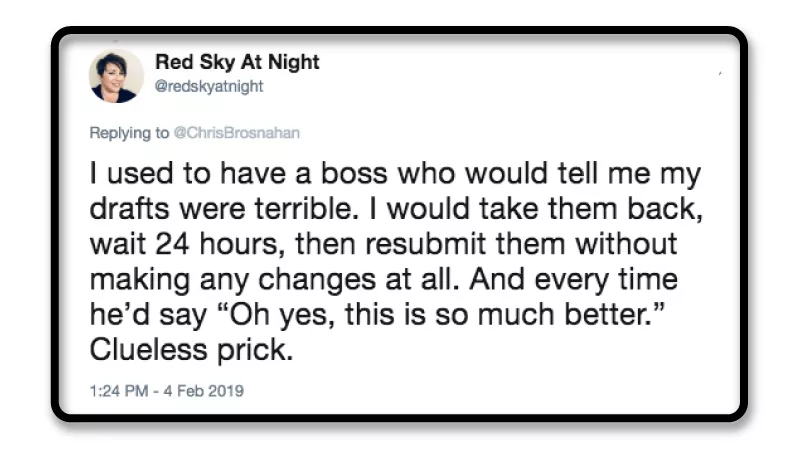Image resolution: width=800 pixels, height=453 pixels.
Task: Click the "Replying to" label
Action: 130,134
